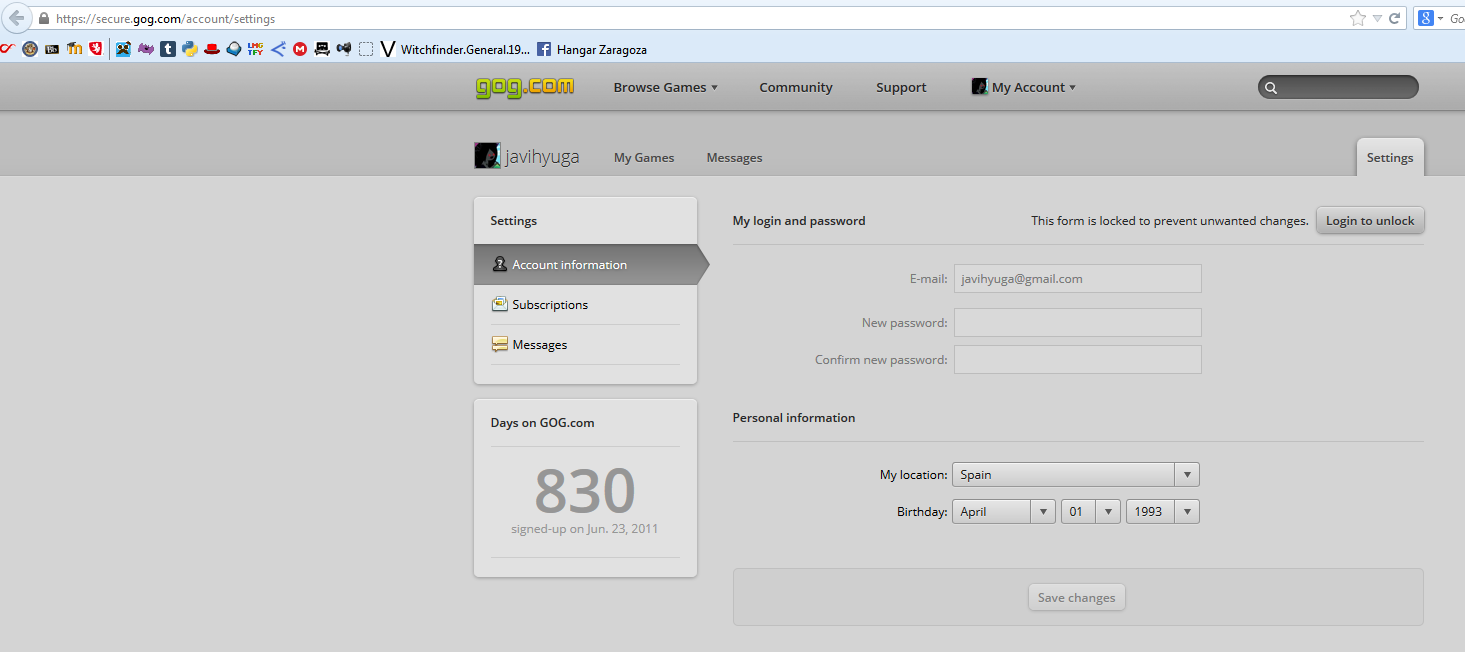The image size is (1465, 652).
Task: Open the skull pirate bookmark icon
Action: pos(322,48)
